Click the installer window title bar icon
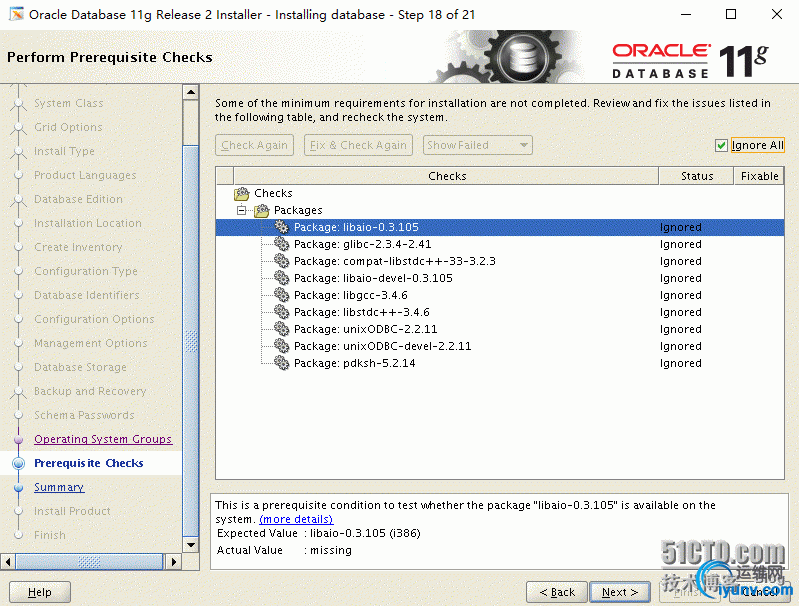The width and height of the screenshot is (799, 606). coord(16,14)
